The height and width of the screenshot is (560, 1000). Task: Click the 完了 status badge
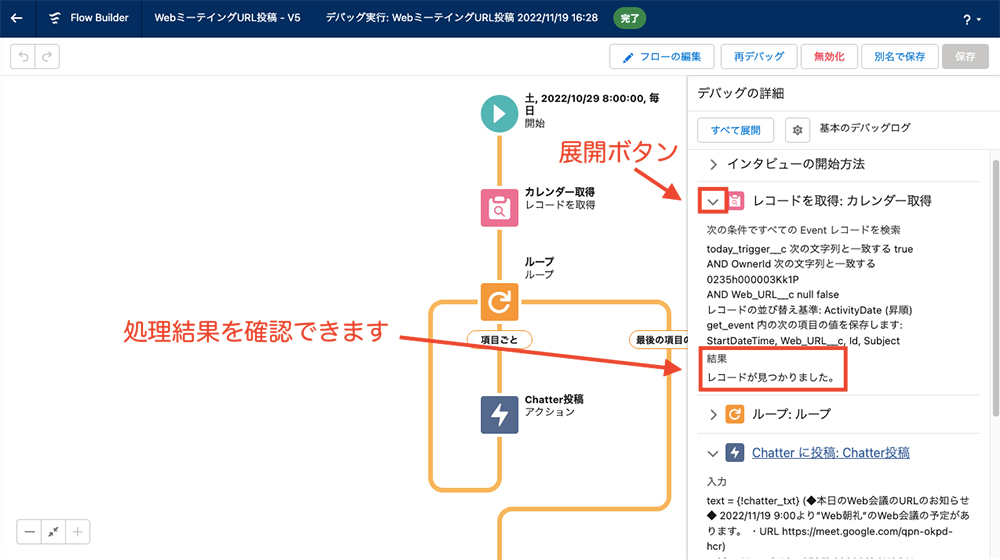point(629,18)
